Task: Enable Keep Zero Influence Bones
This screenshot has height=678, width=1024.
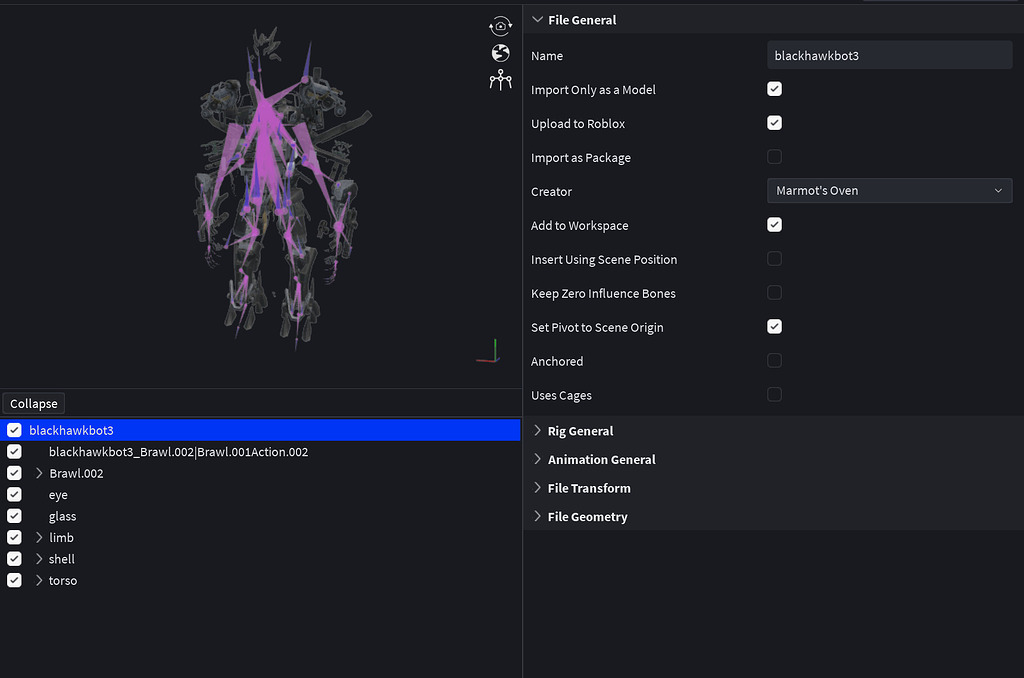Action: tap(775, 293)
